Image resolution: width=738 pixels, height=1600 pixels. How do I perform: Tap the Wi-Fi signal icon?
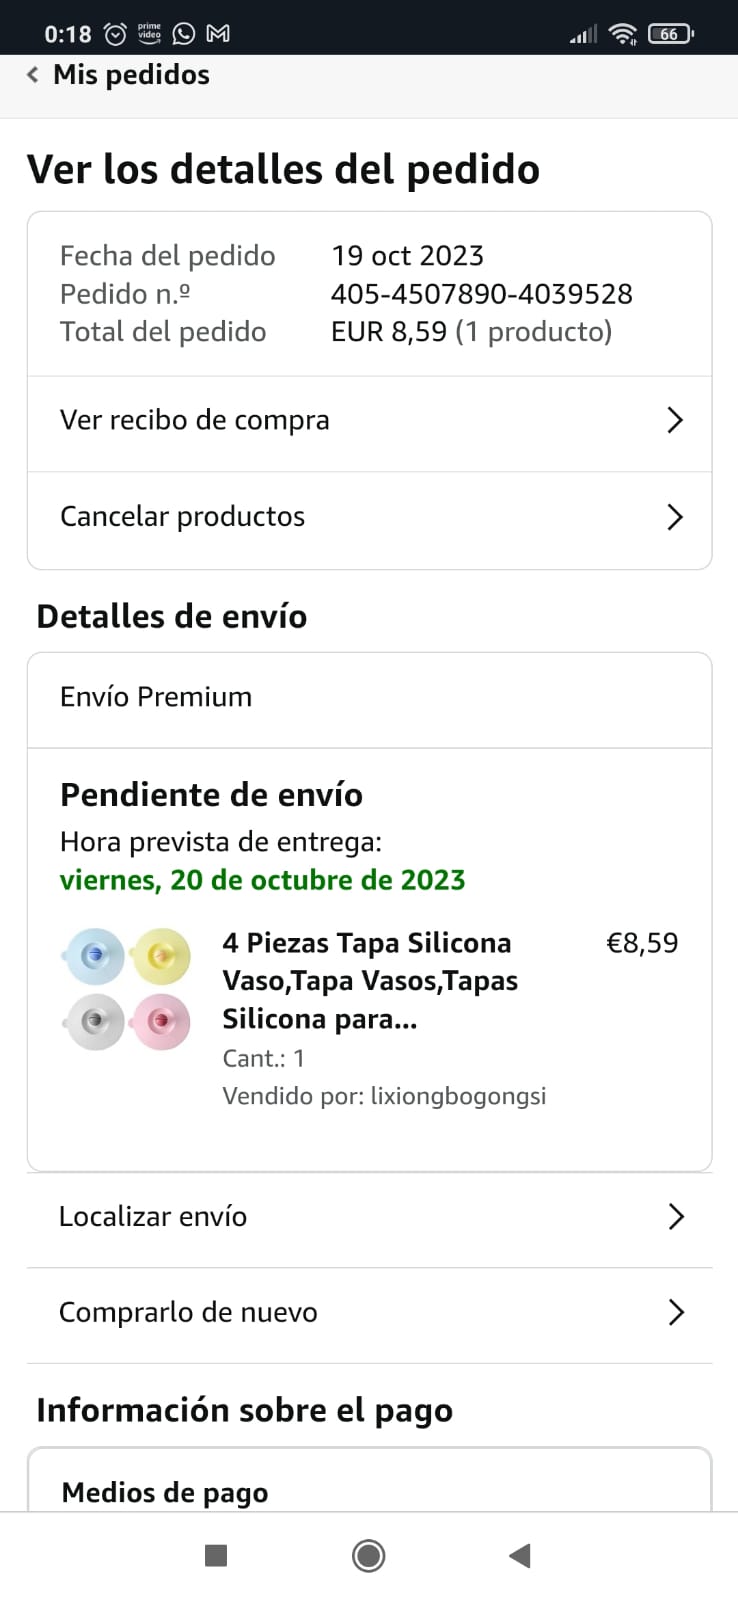(x=623, y=34)
